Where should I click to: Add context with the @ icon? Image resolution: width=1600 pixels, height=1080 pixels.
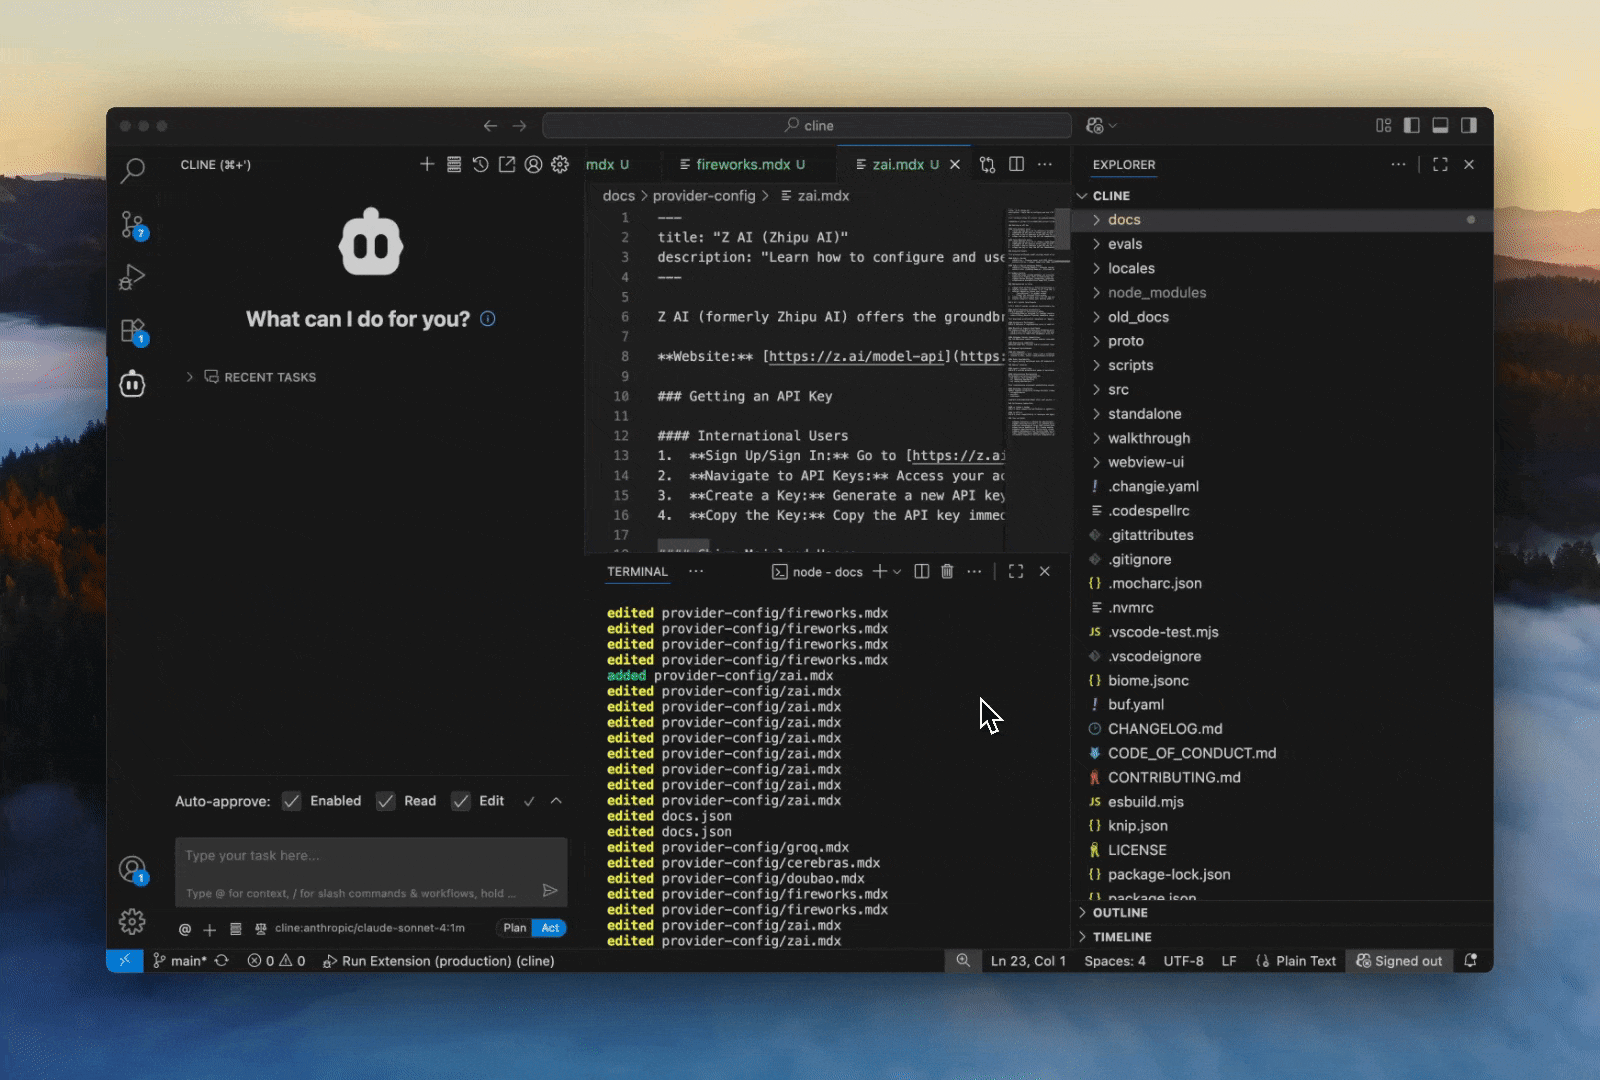point(185,929)
